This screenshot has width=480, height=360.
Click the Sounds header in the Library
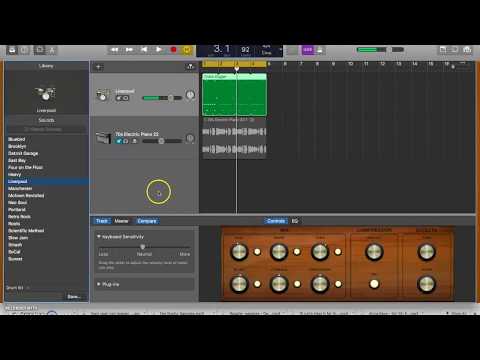[x=46, y=120]
